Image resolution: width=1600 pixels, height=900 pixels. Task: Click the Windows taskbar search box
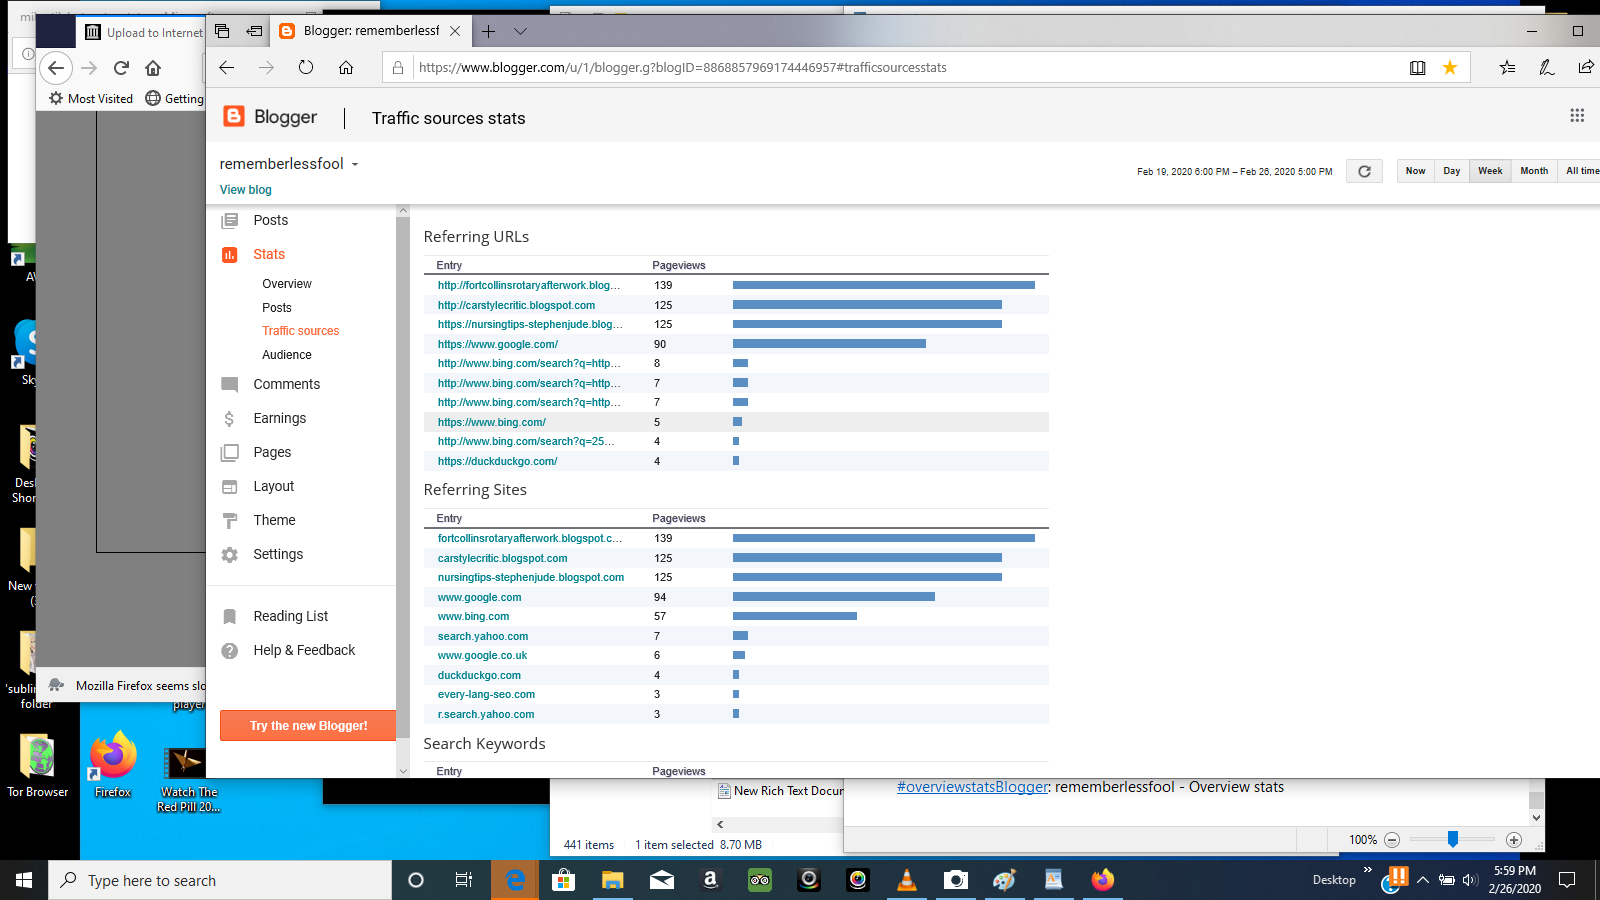[x=220, y=880]
